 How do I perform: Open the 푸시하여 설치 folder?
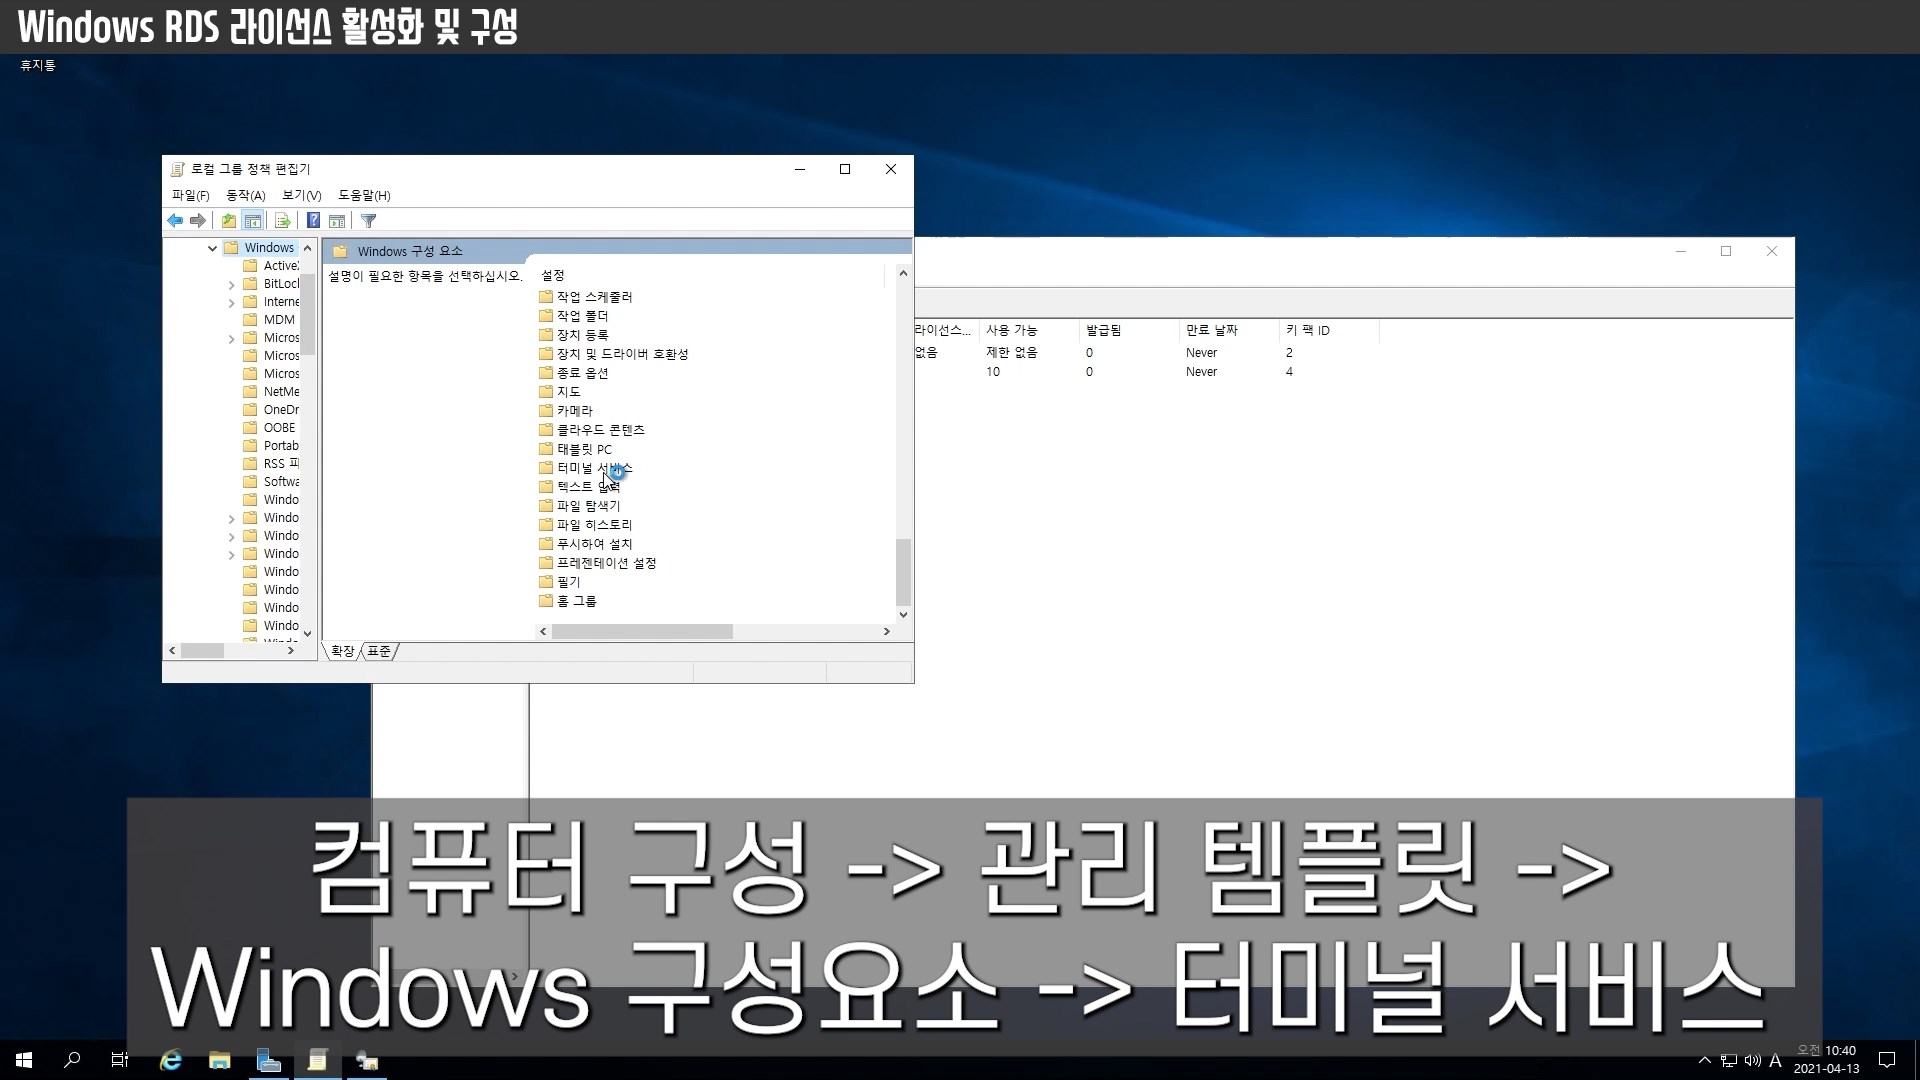tap(585, 544)
